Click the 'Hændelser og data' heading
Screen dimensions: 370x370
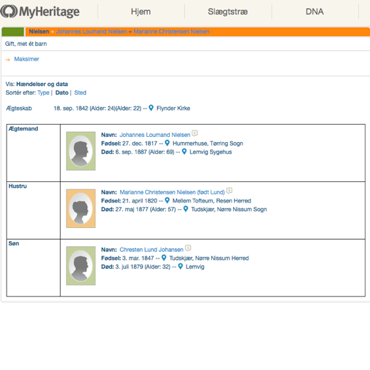[x=42, y=84]
